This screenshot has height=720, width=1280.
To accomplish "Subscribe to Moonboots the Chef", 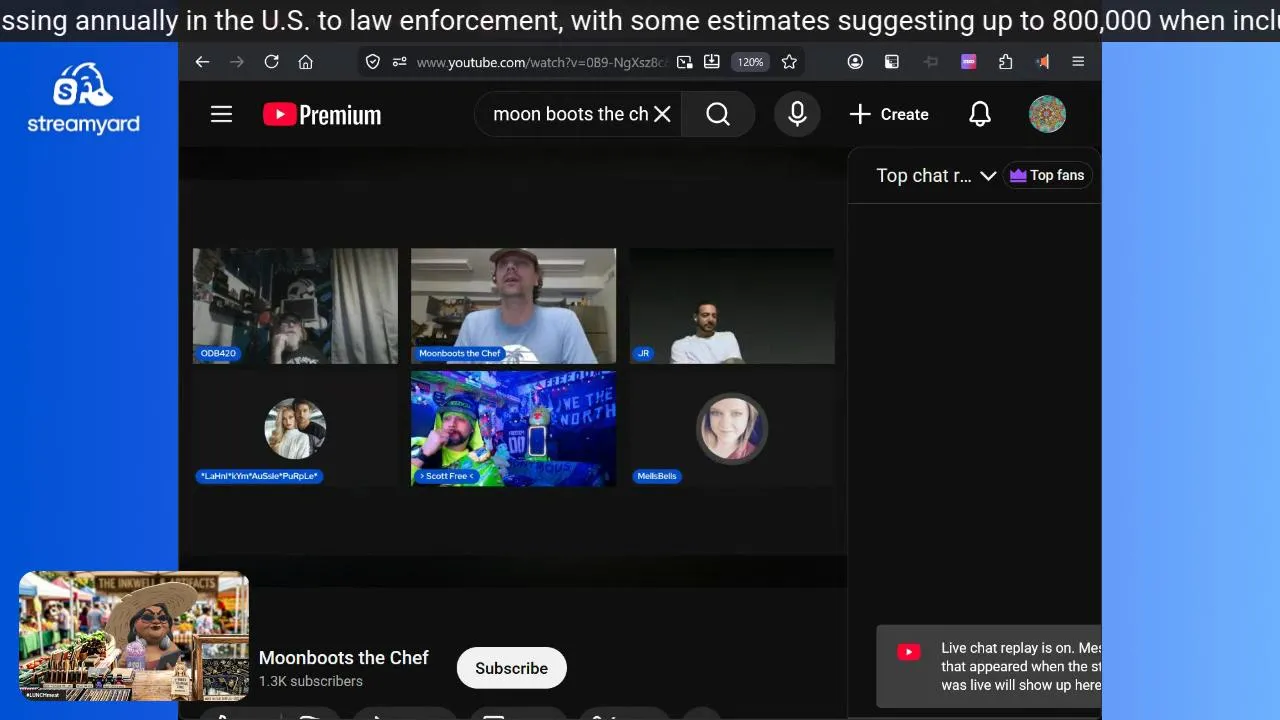I will tap(512, 668).
